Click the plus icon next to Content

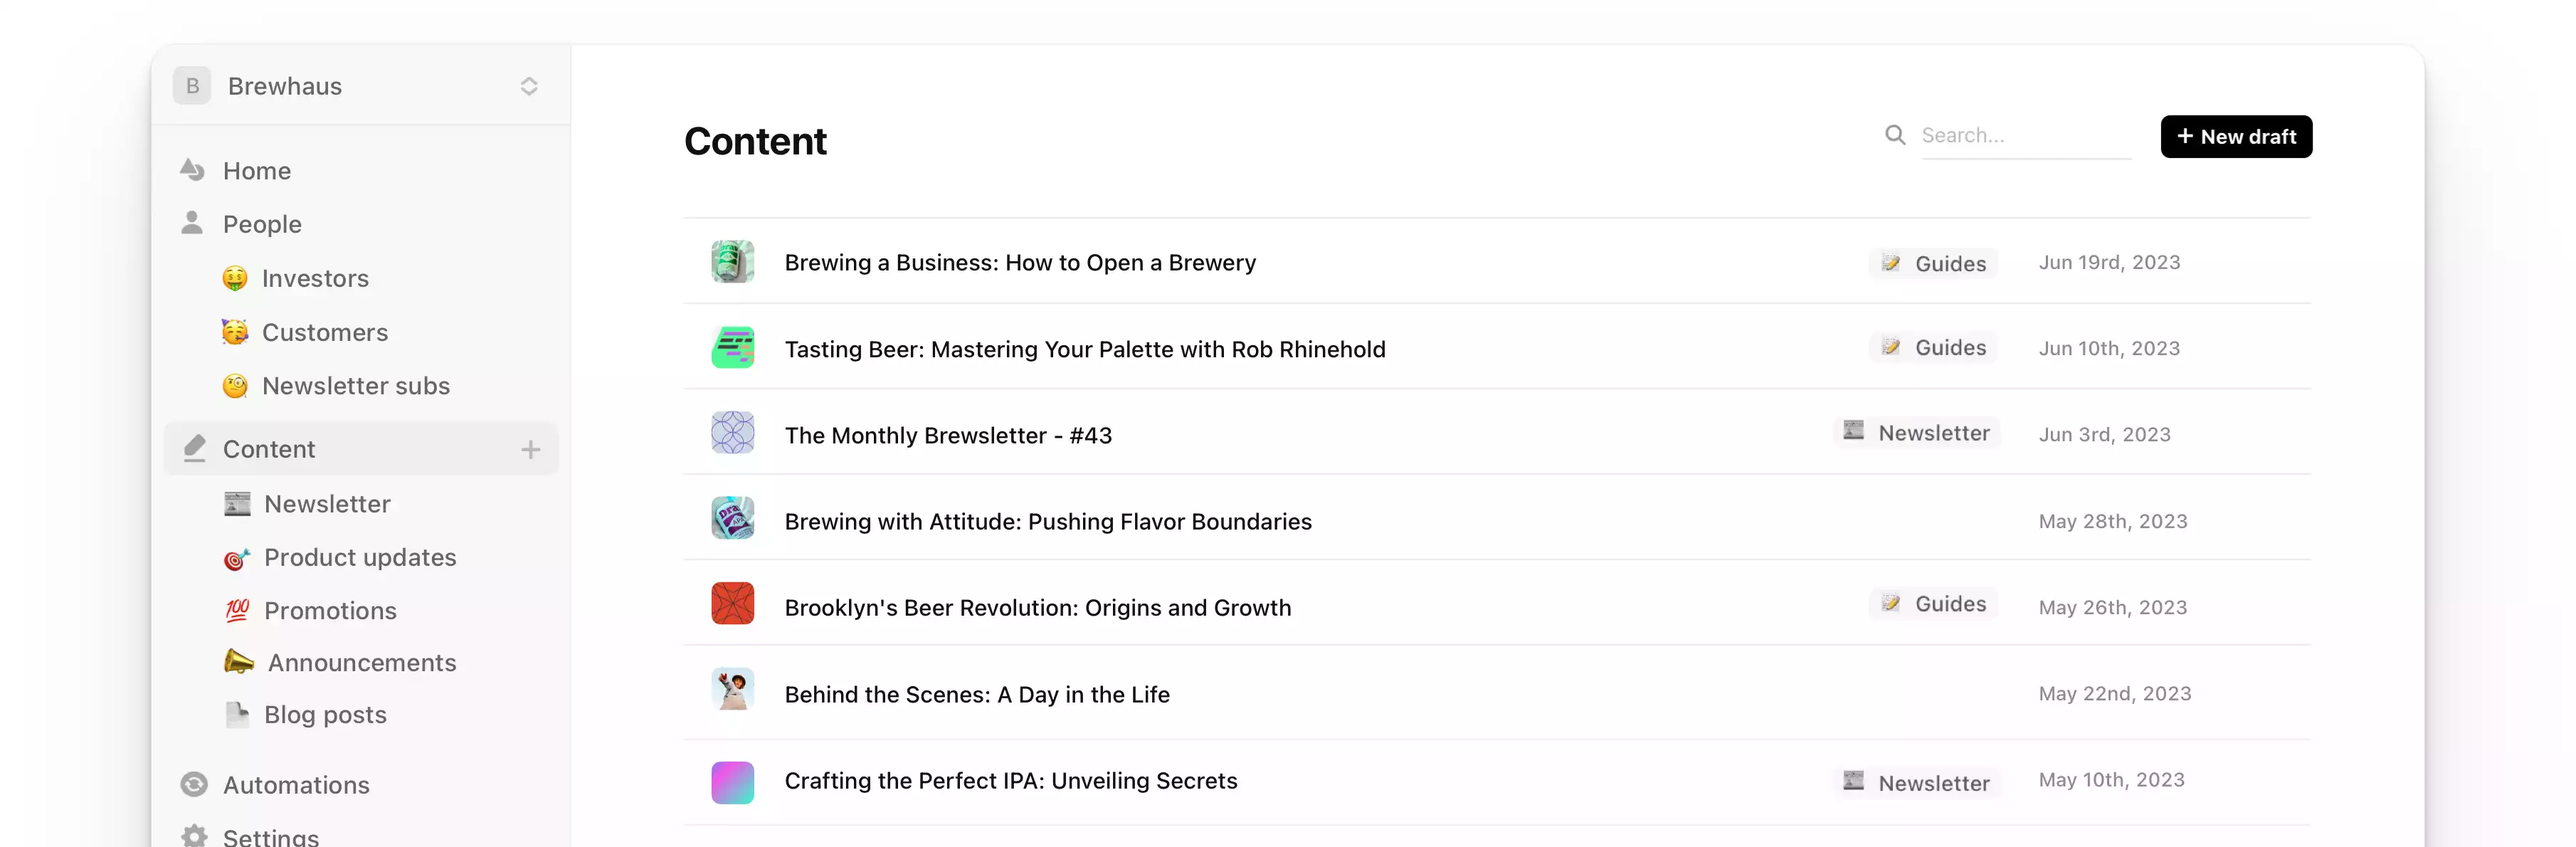tap(531, 450)
